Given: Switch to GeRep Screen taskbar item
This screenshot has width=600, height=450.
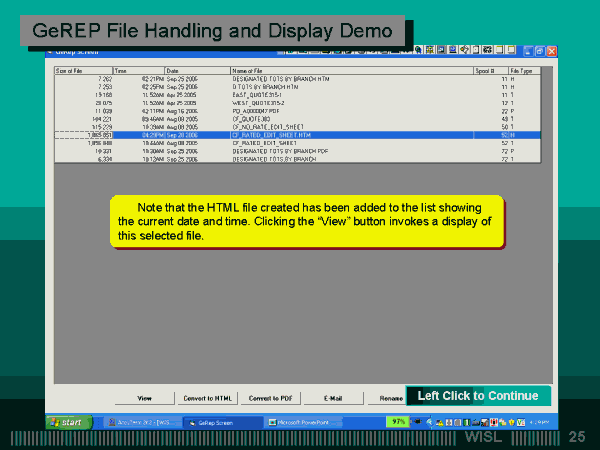Looking at the screenshot, I should click(212, 423).
